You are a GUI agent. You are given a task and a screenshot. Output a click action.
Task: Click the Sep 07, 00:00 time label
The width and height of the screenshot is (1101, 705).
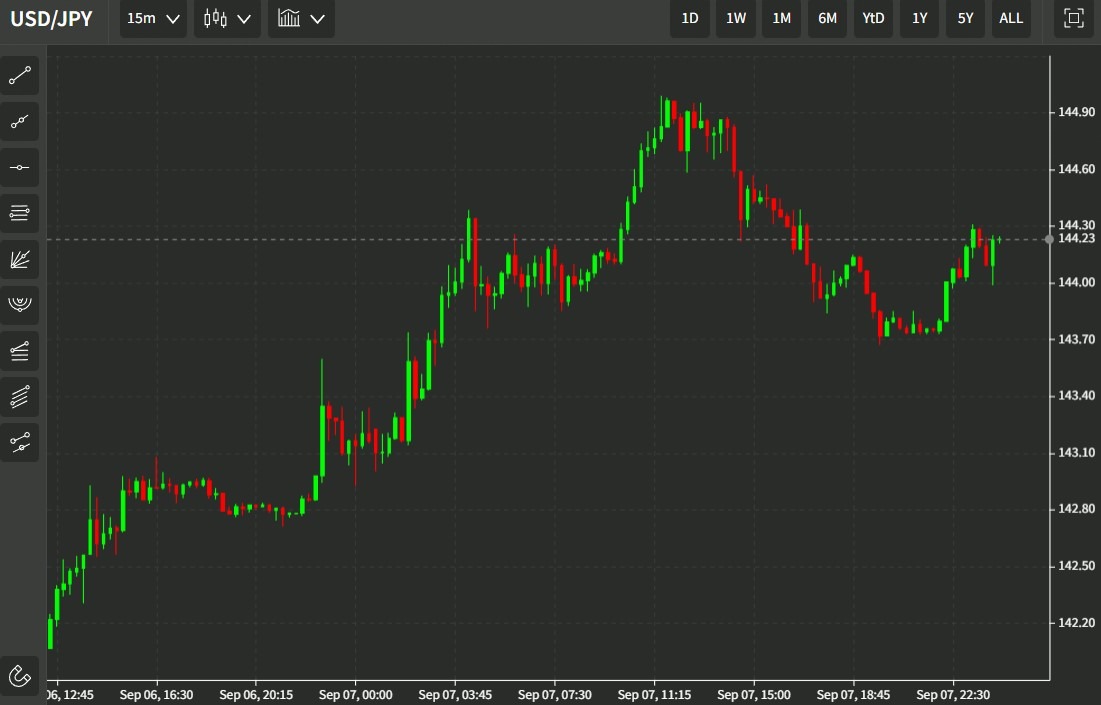(355, 694)
